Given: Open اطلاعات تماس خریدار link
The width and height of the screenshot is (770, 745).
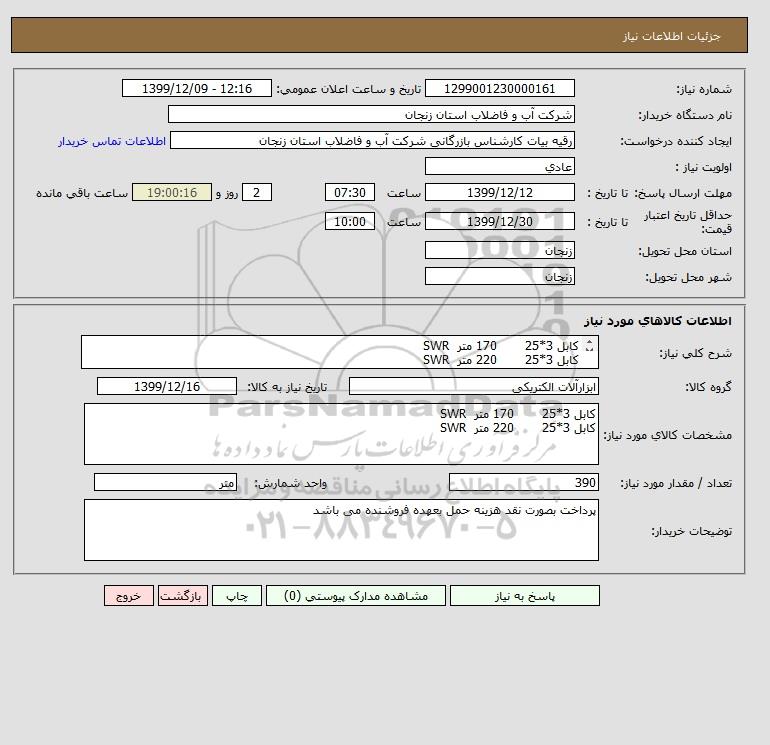Looking at the screenshot, I should coord(112,141).
